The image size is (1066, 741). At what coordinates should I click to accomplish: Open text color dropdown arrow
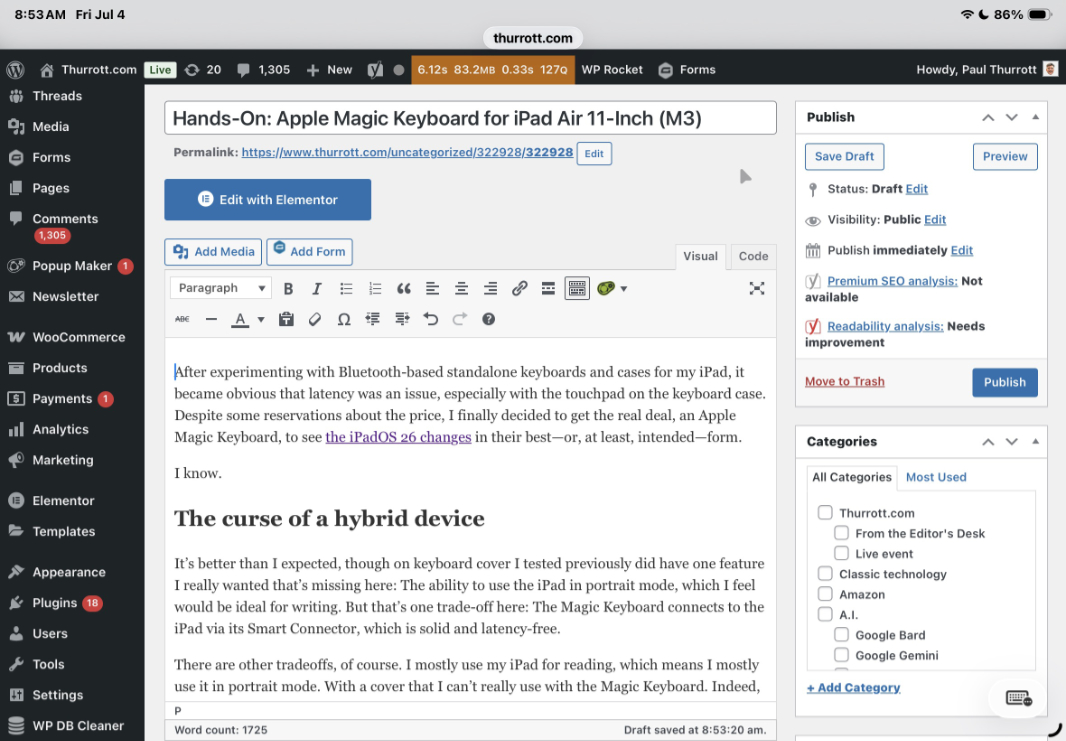[261, 320]
